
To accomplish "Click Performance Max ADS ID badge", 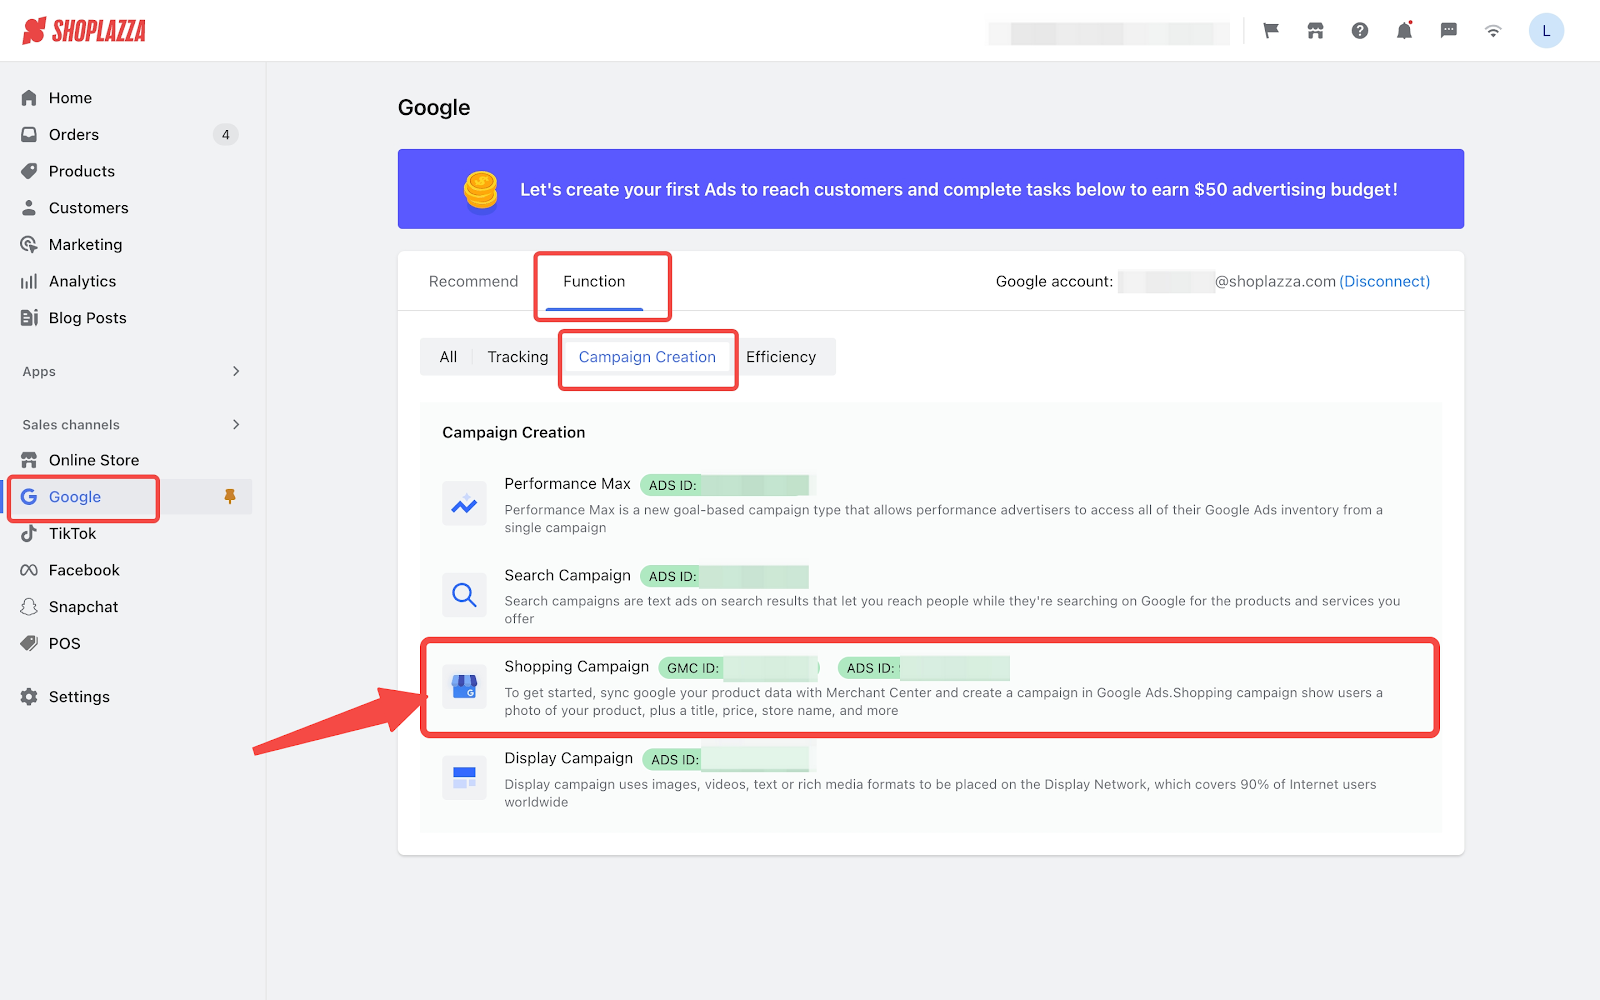I will (725, 485).
